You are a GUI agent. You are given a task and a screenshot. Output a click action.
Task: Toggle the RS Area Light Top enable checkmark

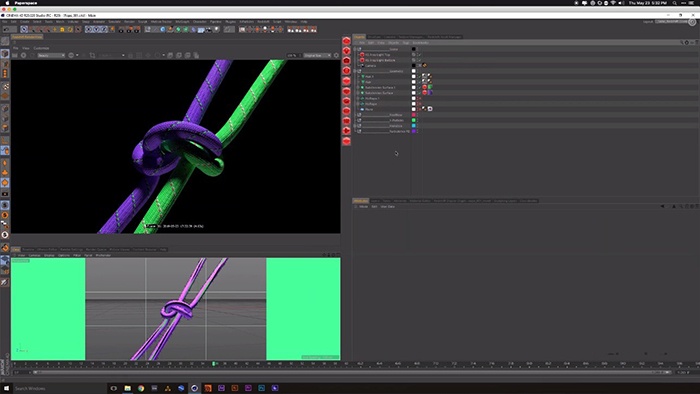coord(420,55)
